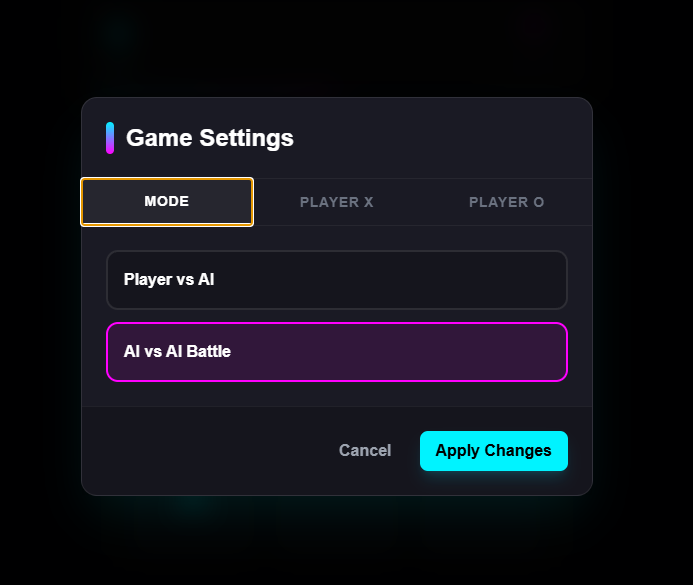Viewport: 693px width, 585px height.
Task: Click the Apply Changes button
Action: tap(494, 451)
